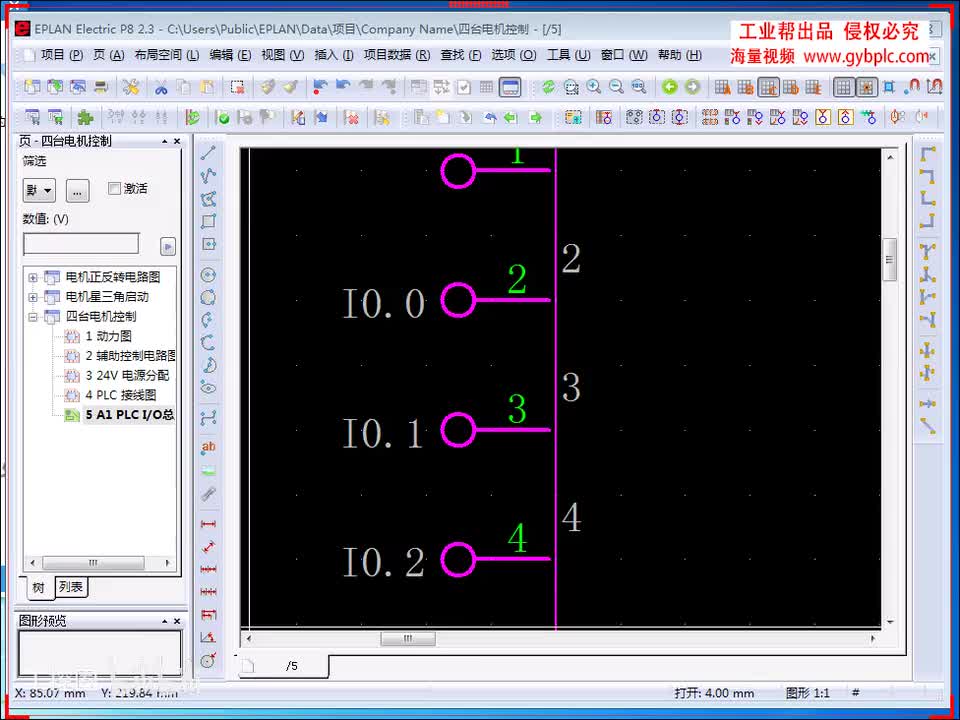Expand the 电机正反转电路图 project node
Image resolution: width=960 pixels, height=720 pixels.
pos(33,277)
